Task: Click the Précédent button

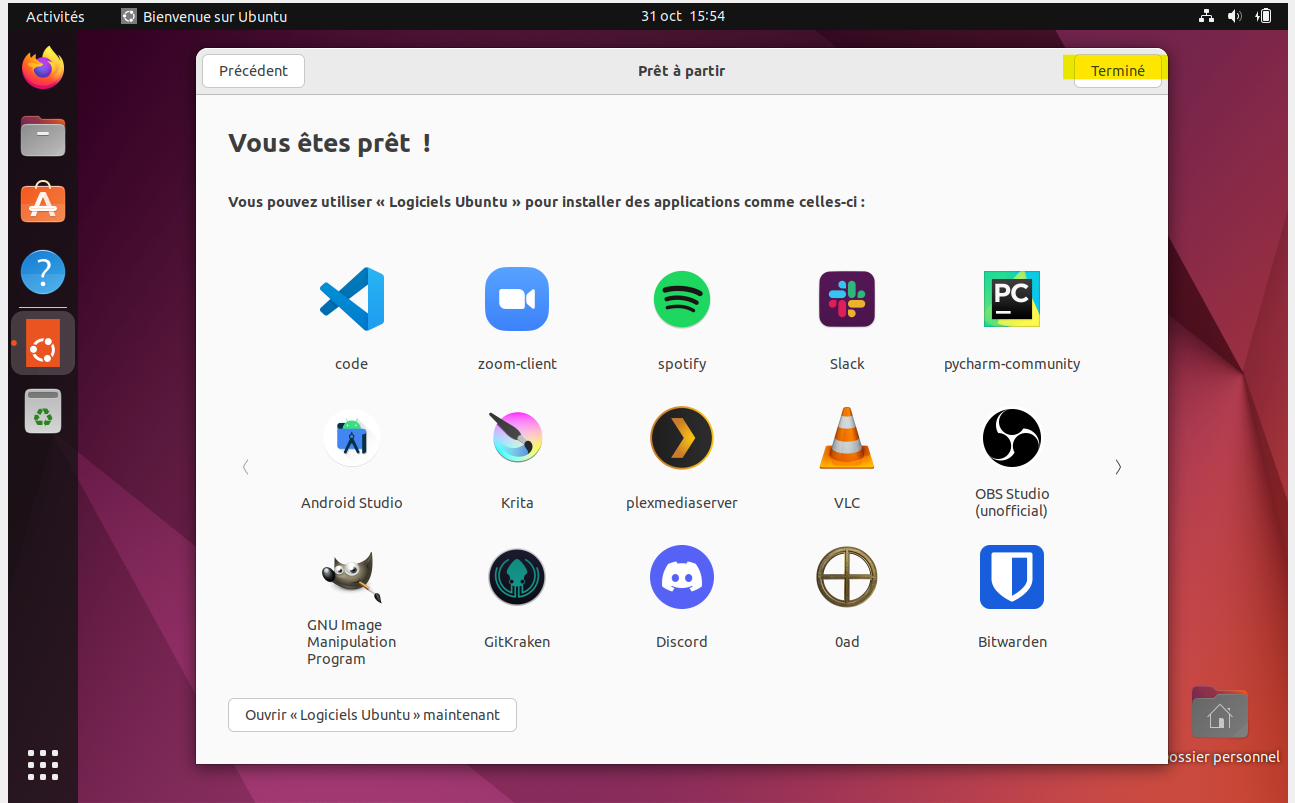Action: click(x=253, y=71)
